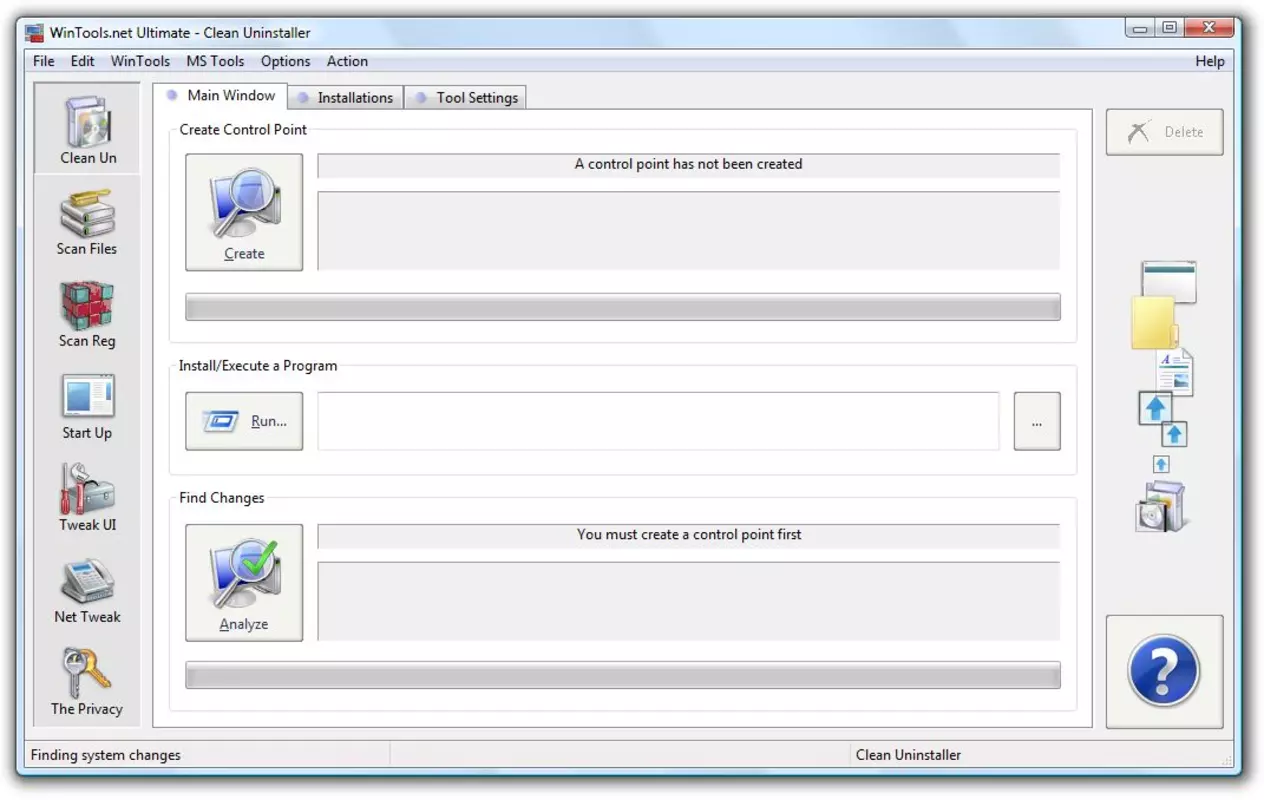Open The Privacy tool
1264x800 pixels.
87,682
